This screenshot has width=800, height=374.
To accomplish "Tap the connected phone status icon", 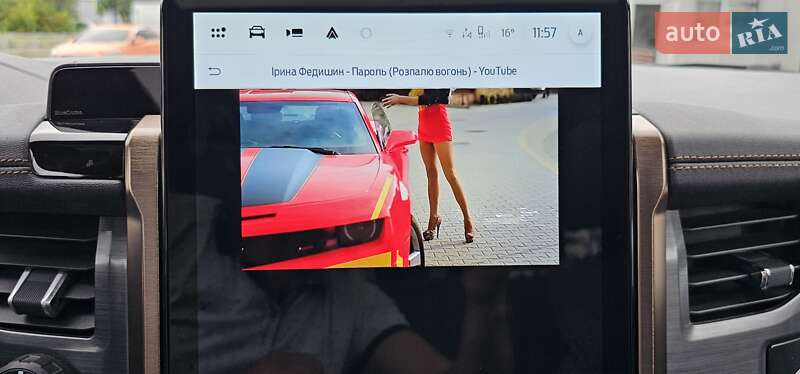I will click(x=483, y=33).
